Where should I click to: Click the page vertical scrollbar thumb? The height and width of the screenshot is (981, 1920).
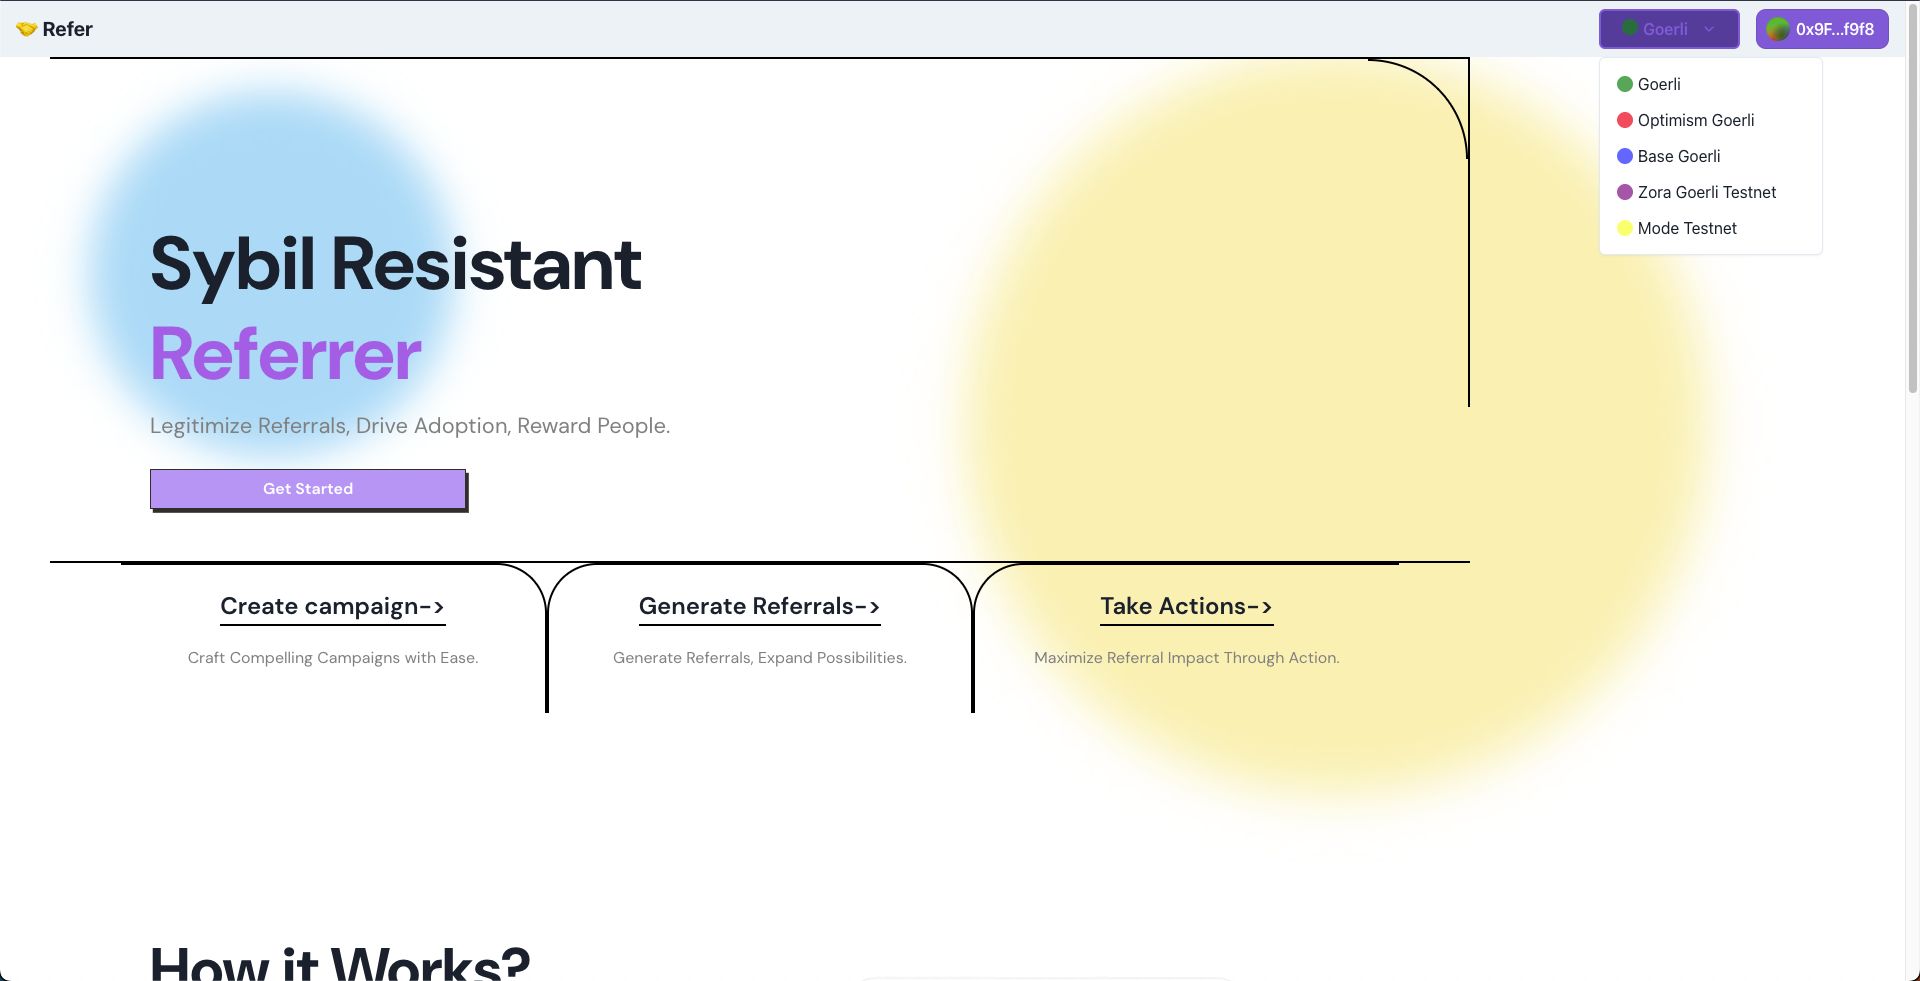[1913, 198]
